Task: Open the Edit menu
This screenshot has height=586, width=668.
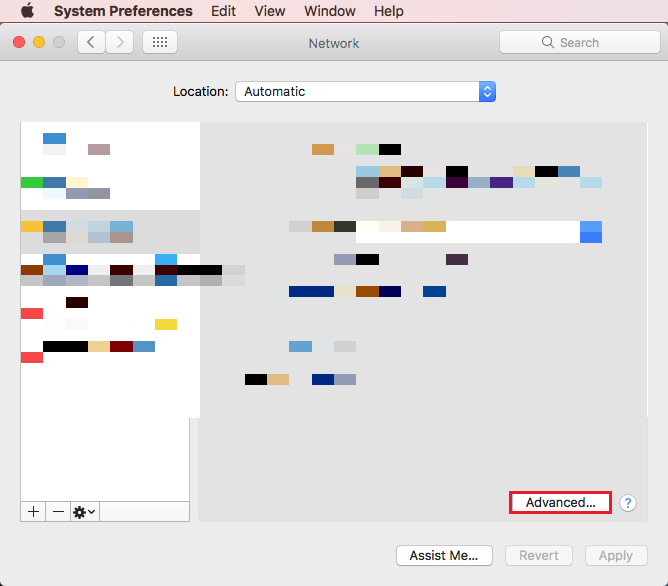Action: 223,11
